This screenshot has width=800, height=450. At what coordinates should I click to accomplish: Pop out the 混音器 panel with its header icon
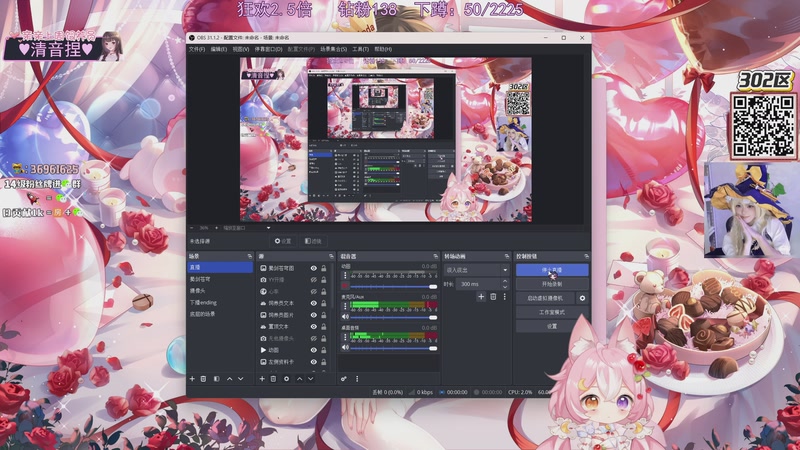(435, 256)
